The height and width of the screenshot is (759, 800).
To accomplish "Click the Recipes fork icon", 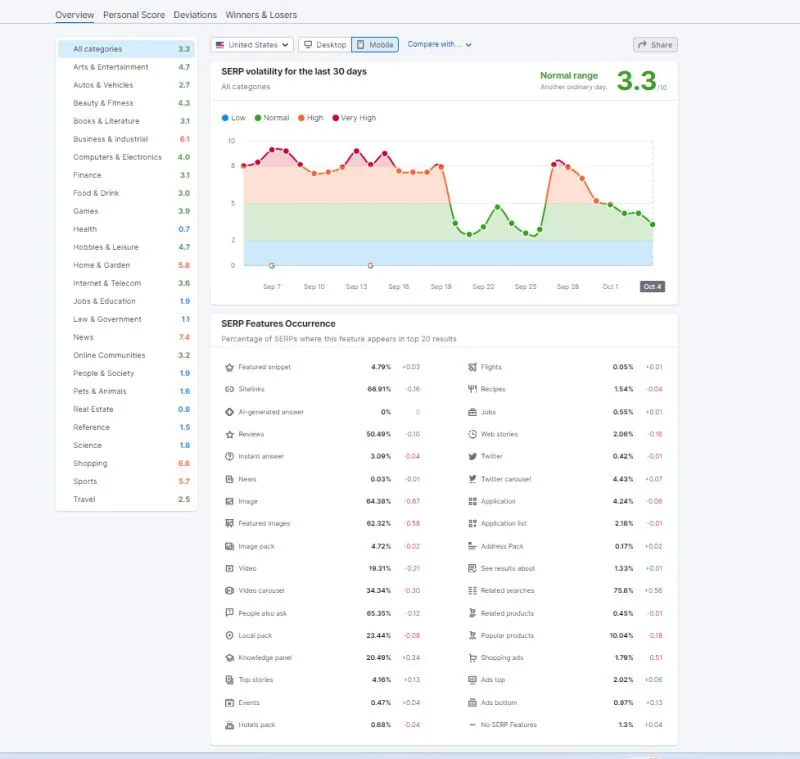I will pyautogui.click(x=472, y=389).
